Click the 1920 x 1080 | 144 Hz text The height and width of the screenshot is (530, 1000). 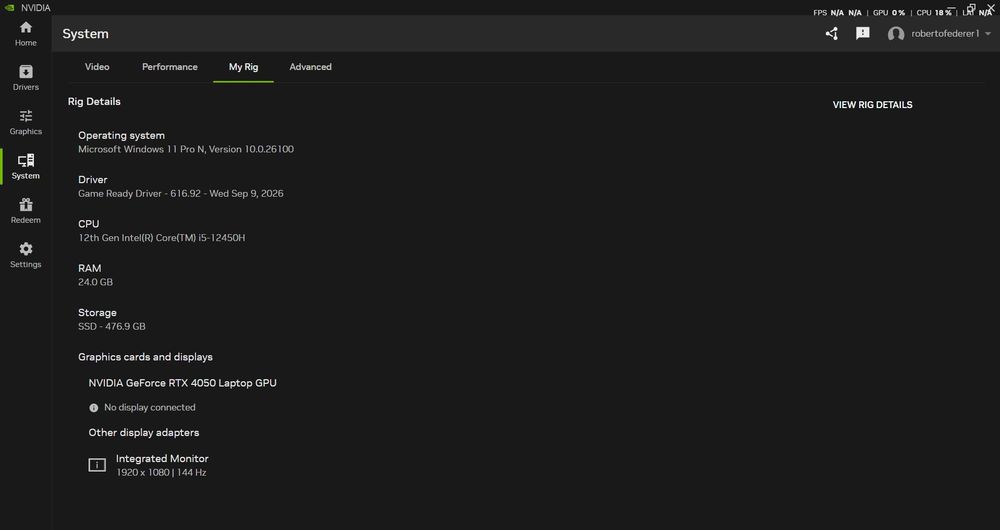[161, 473]
